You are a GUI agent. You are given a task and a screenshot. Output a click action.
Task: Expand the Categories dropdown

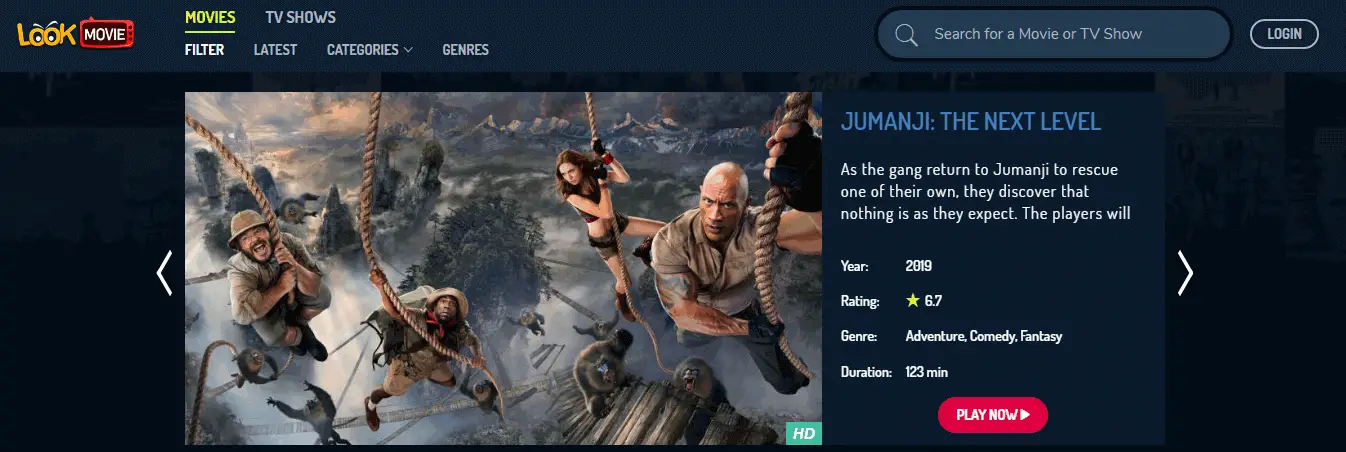(370, 49)
